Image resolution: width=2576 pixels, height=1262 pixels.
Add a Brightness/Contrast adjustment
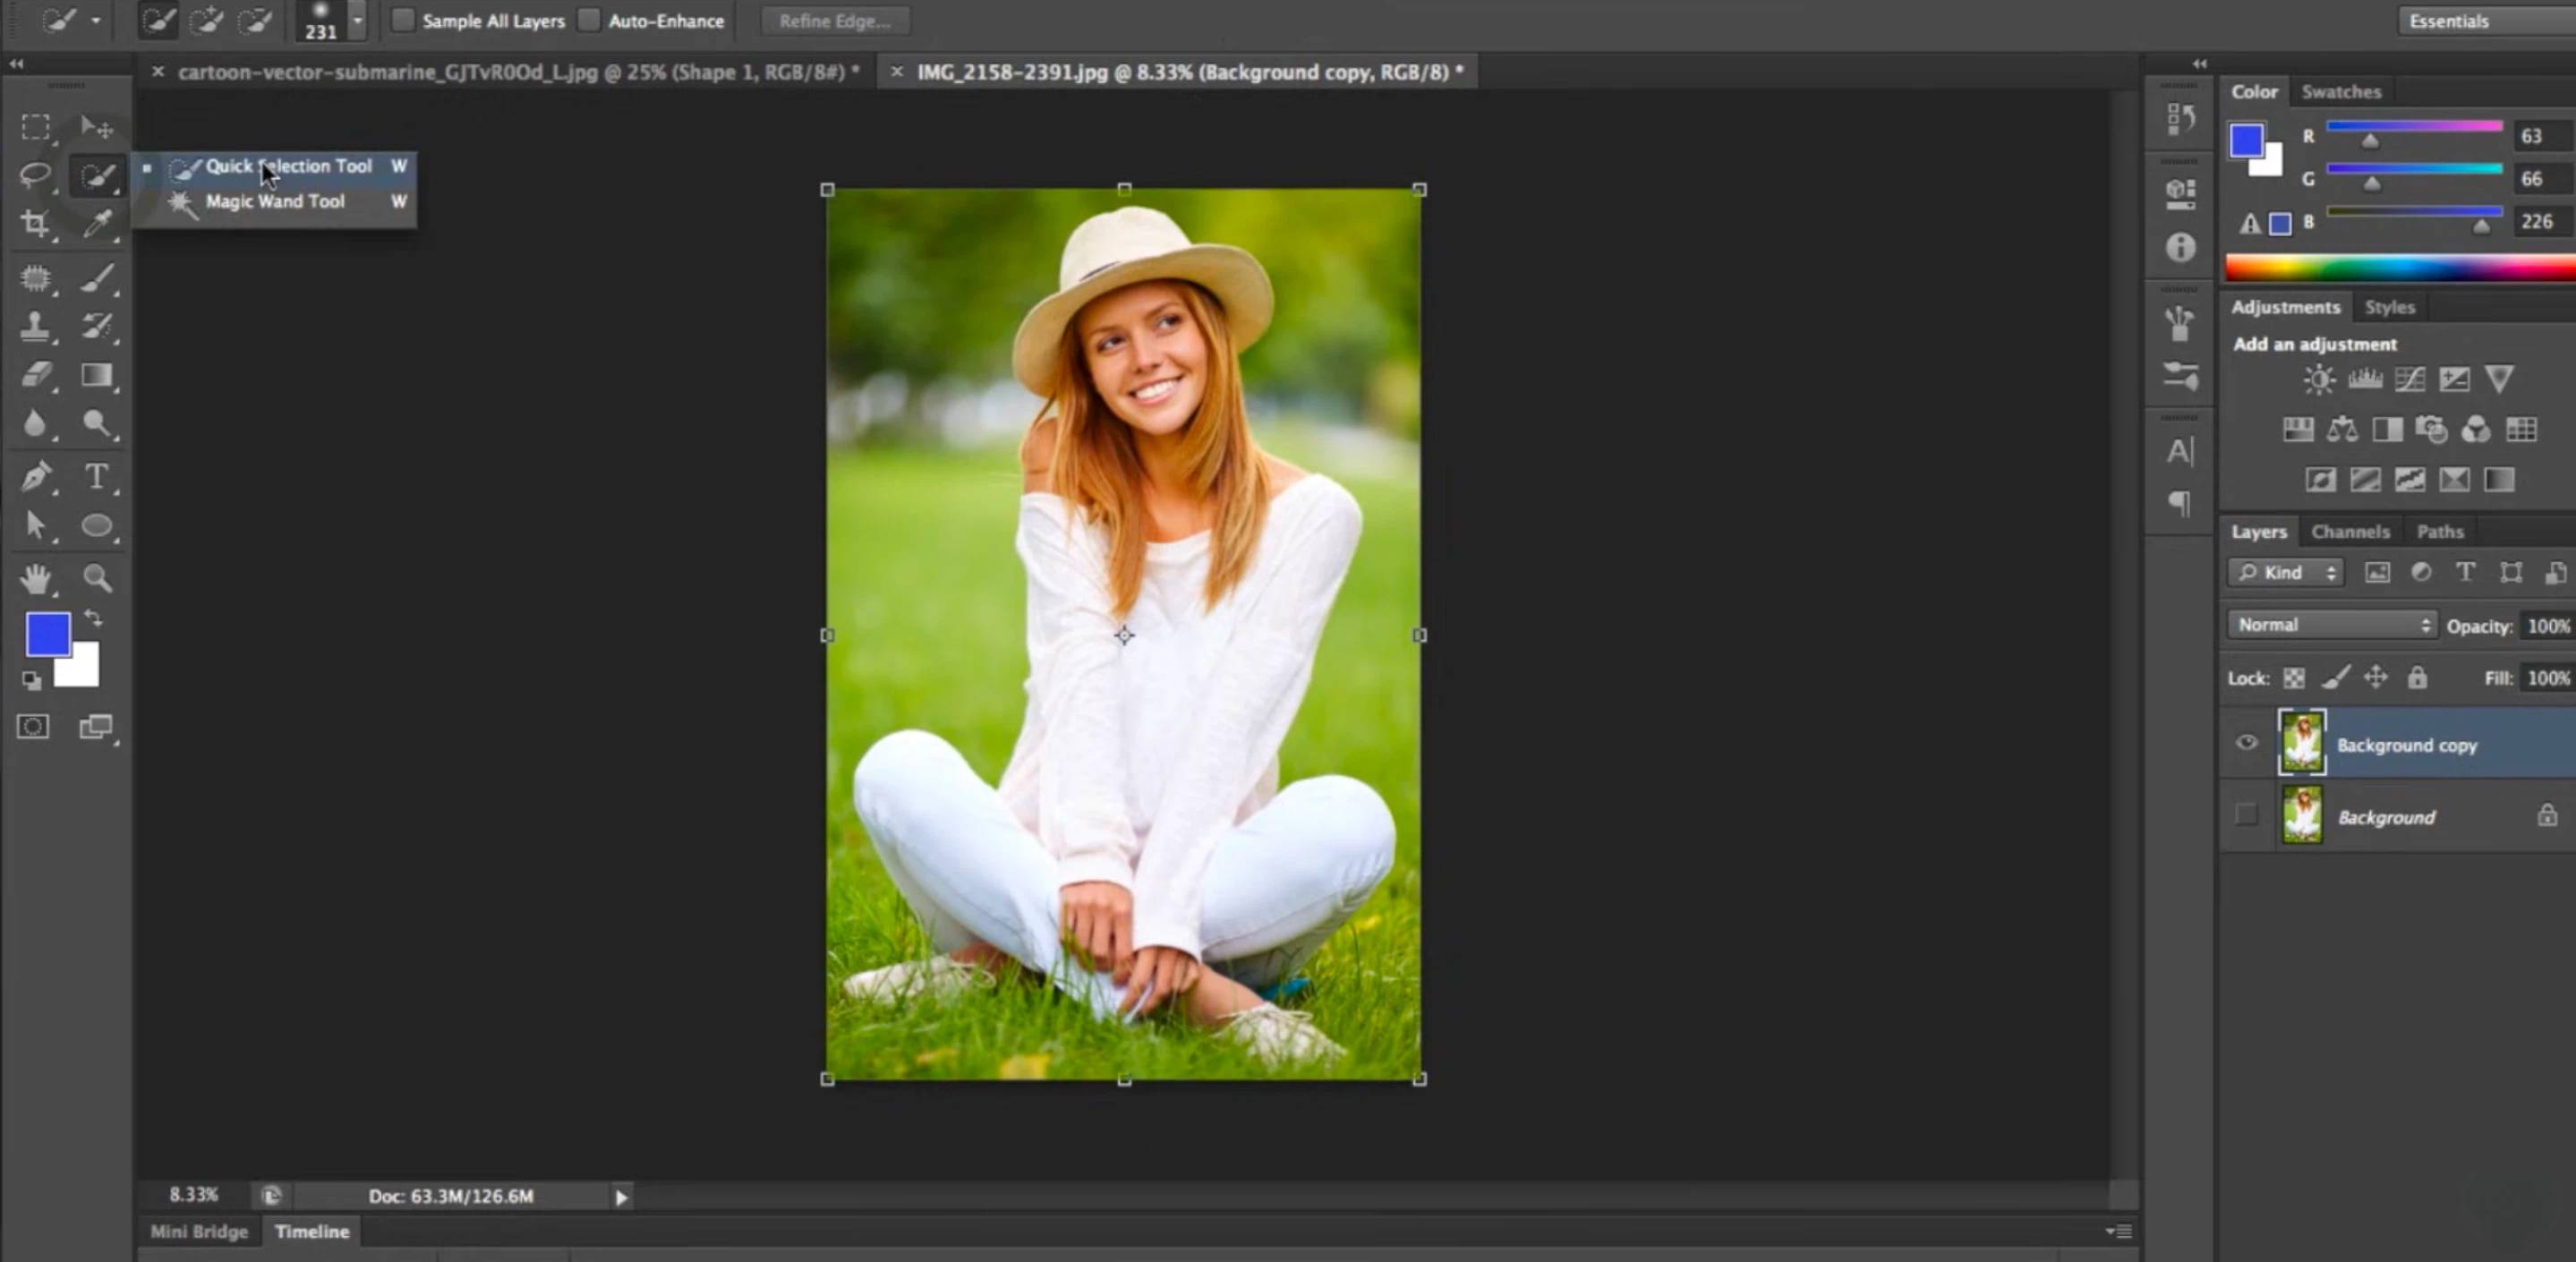tap(2319, 380)
